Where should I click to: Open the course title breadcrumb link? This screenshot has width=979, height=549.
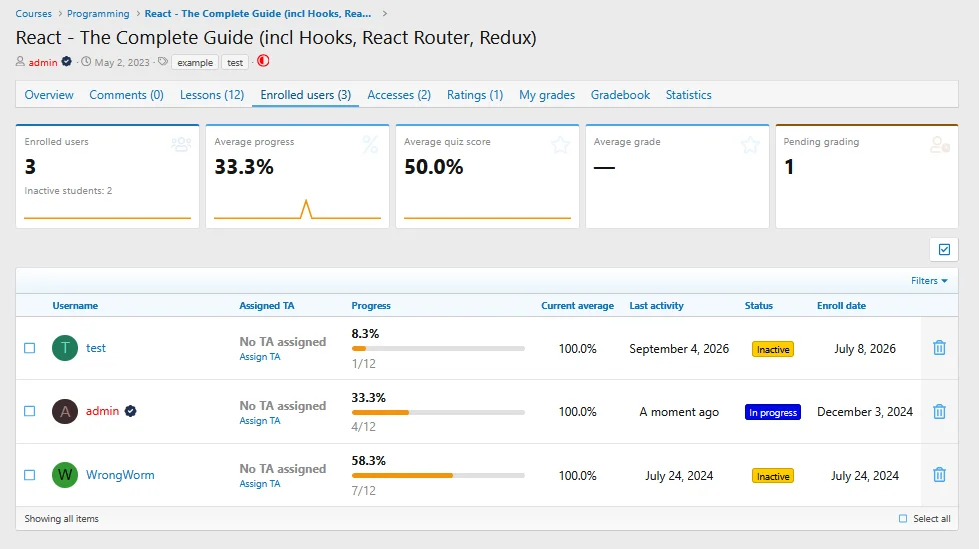click(x=258, y=13)
